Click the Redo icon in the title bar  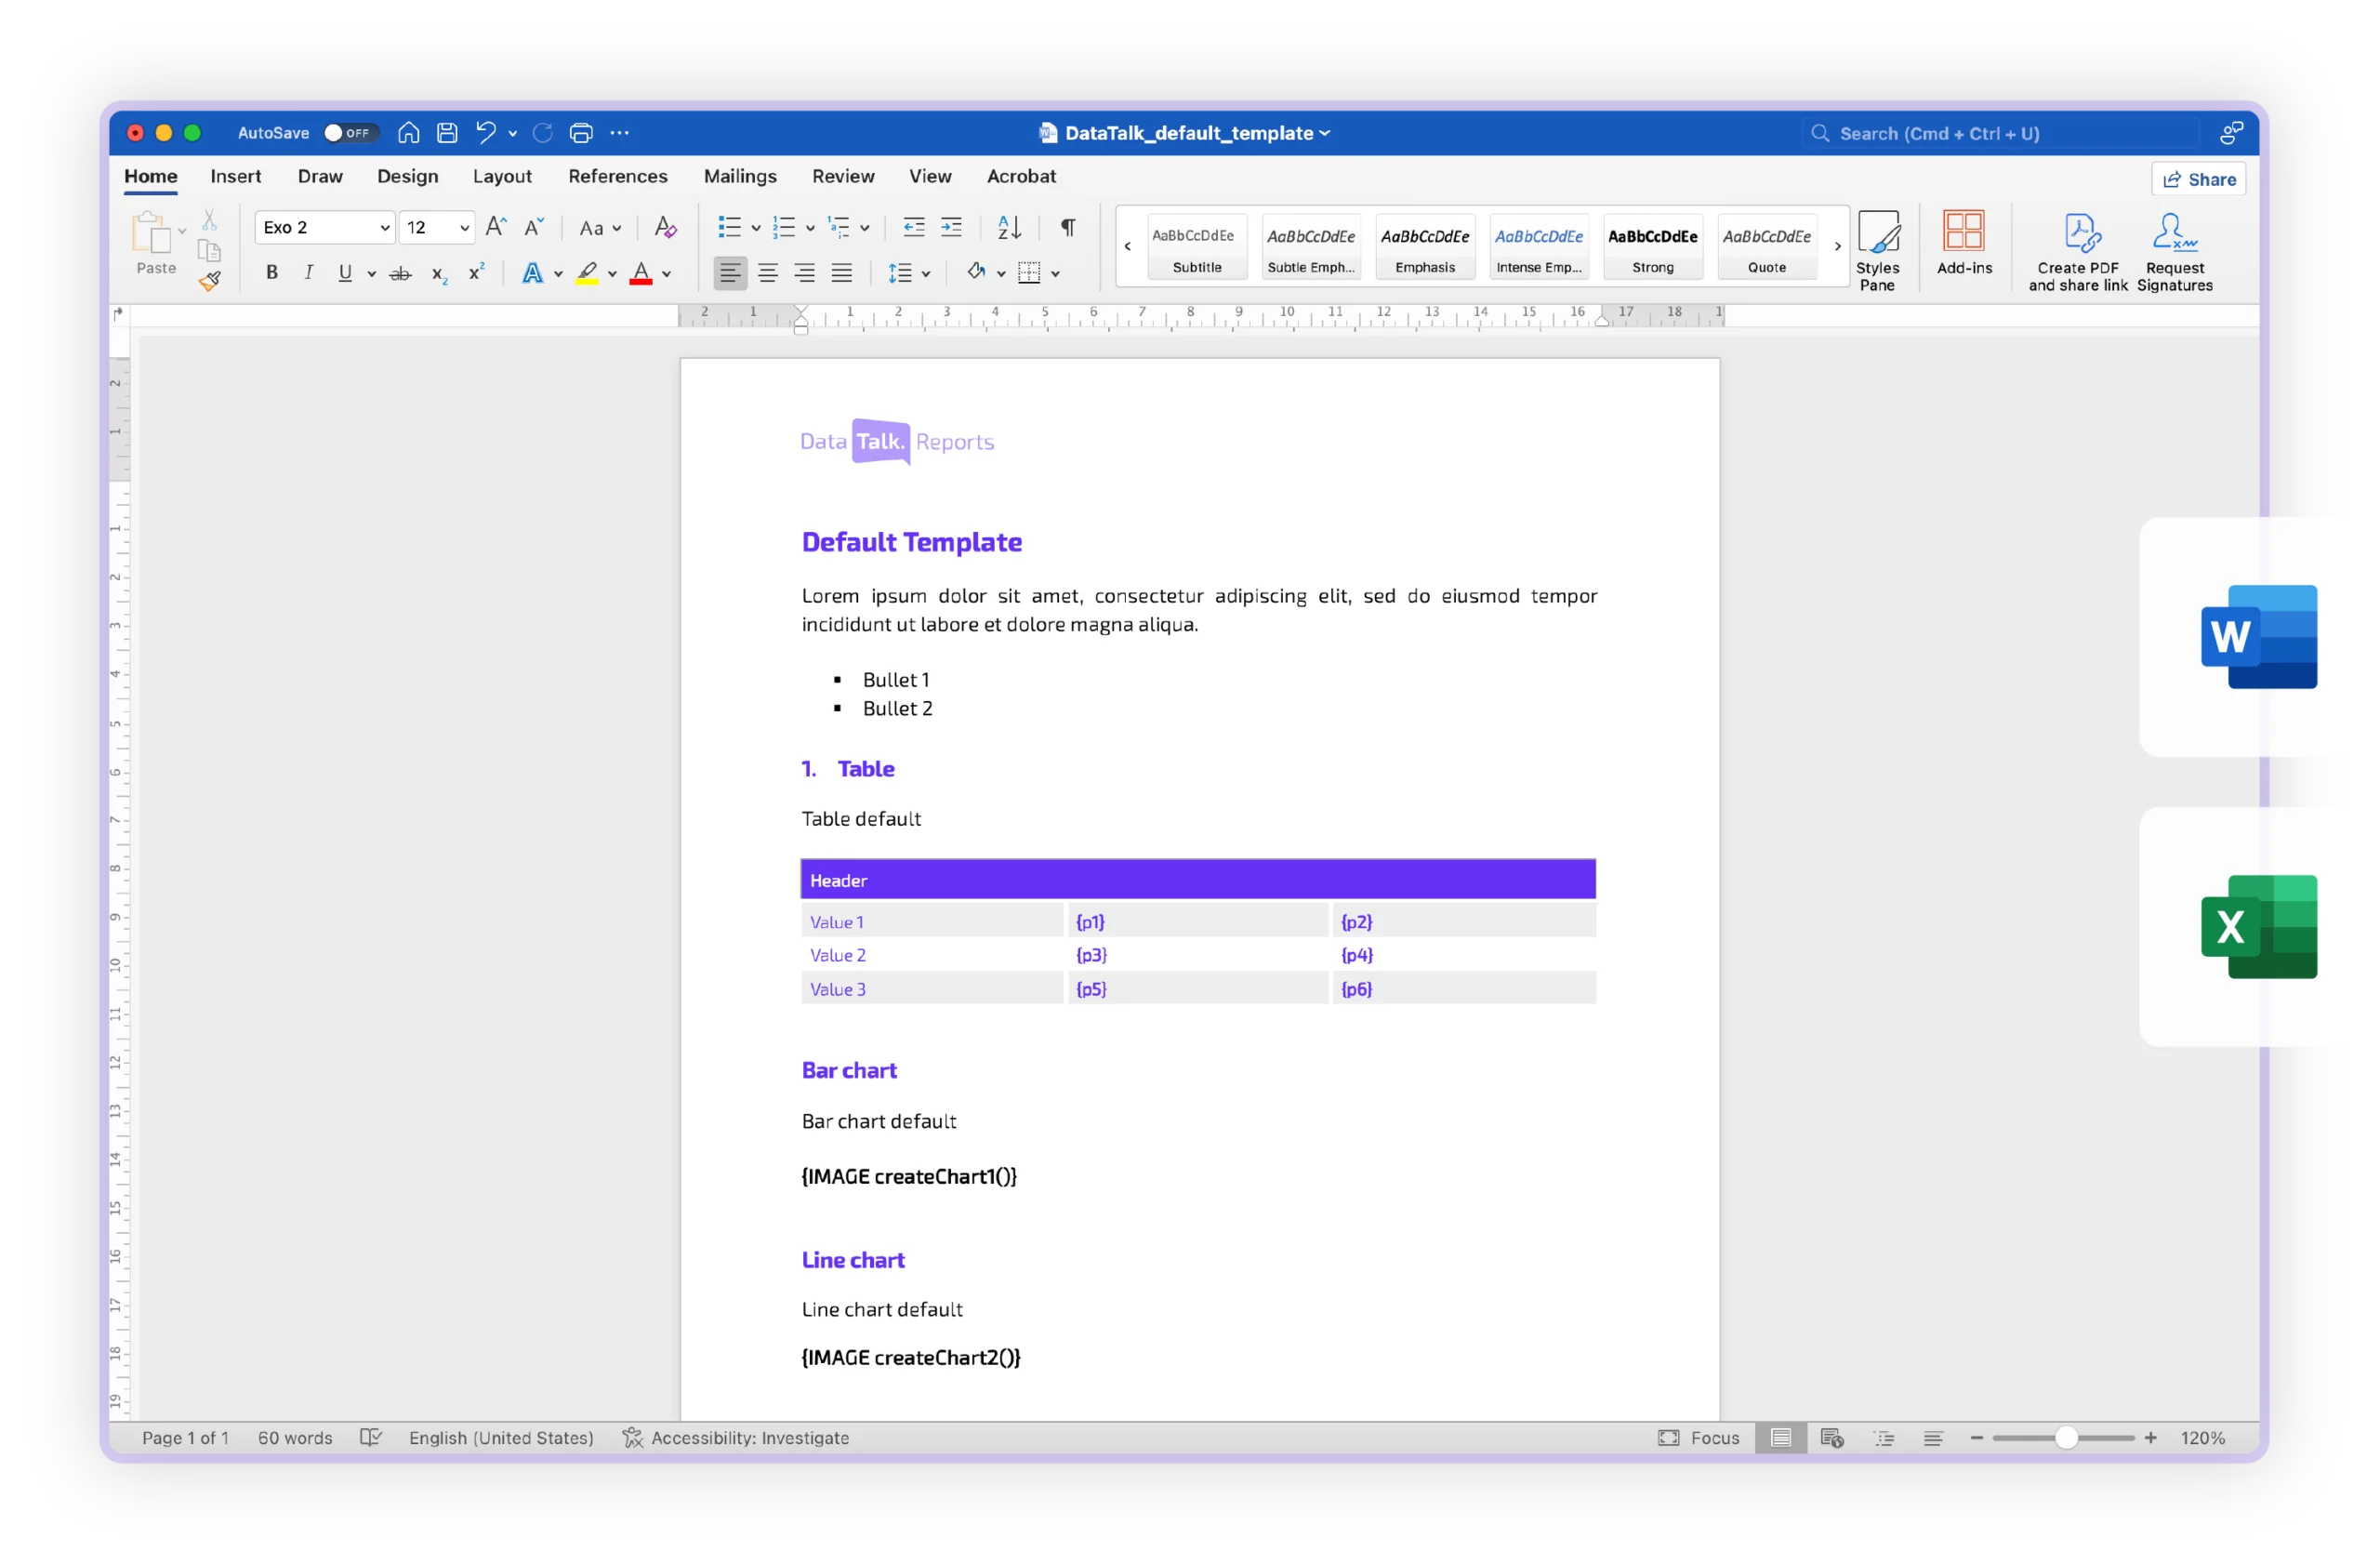(x=543, y=133)
